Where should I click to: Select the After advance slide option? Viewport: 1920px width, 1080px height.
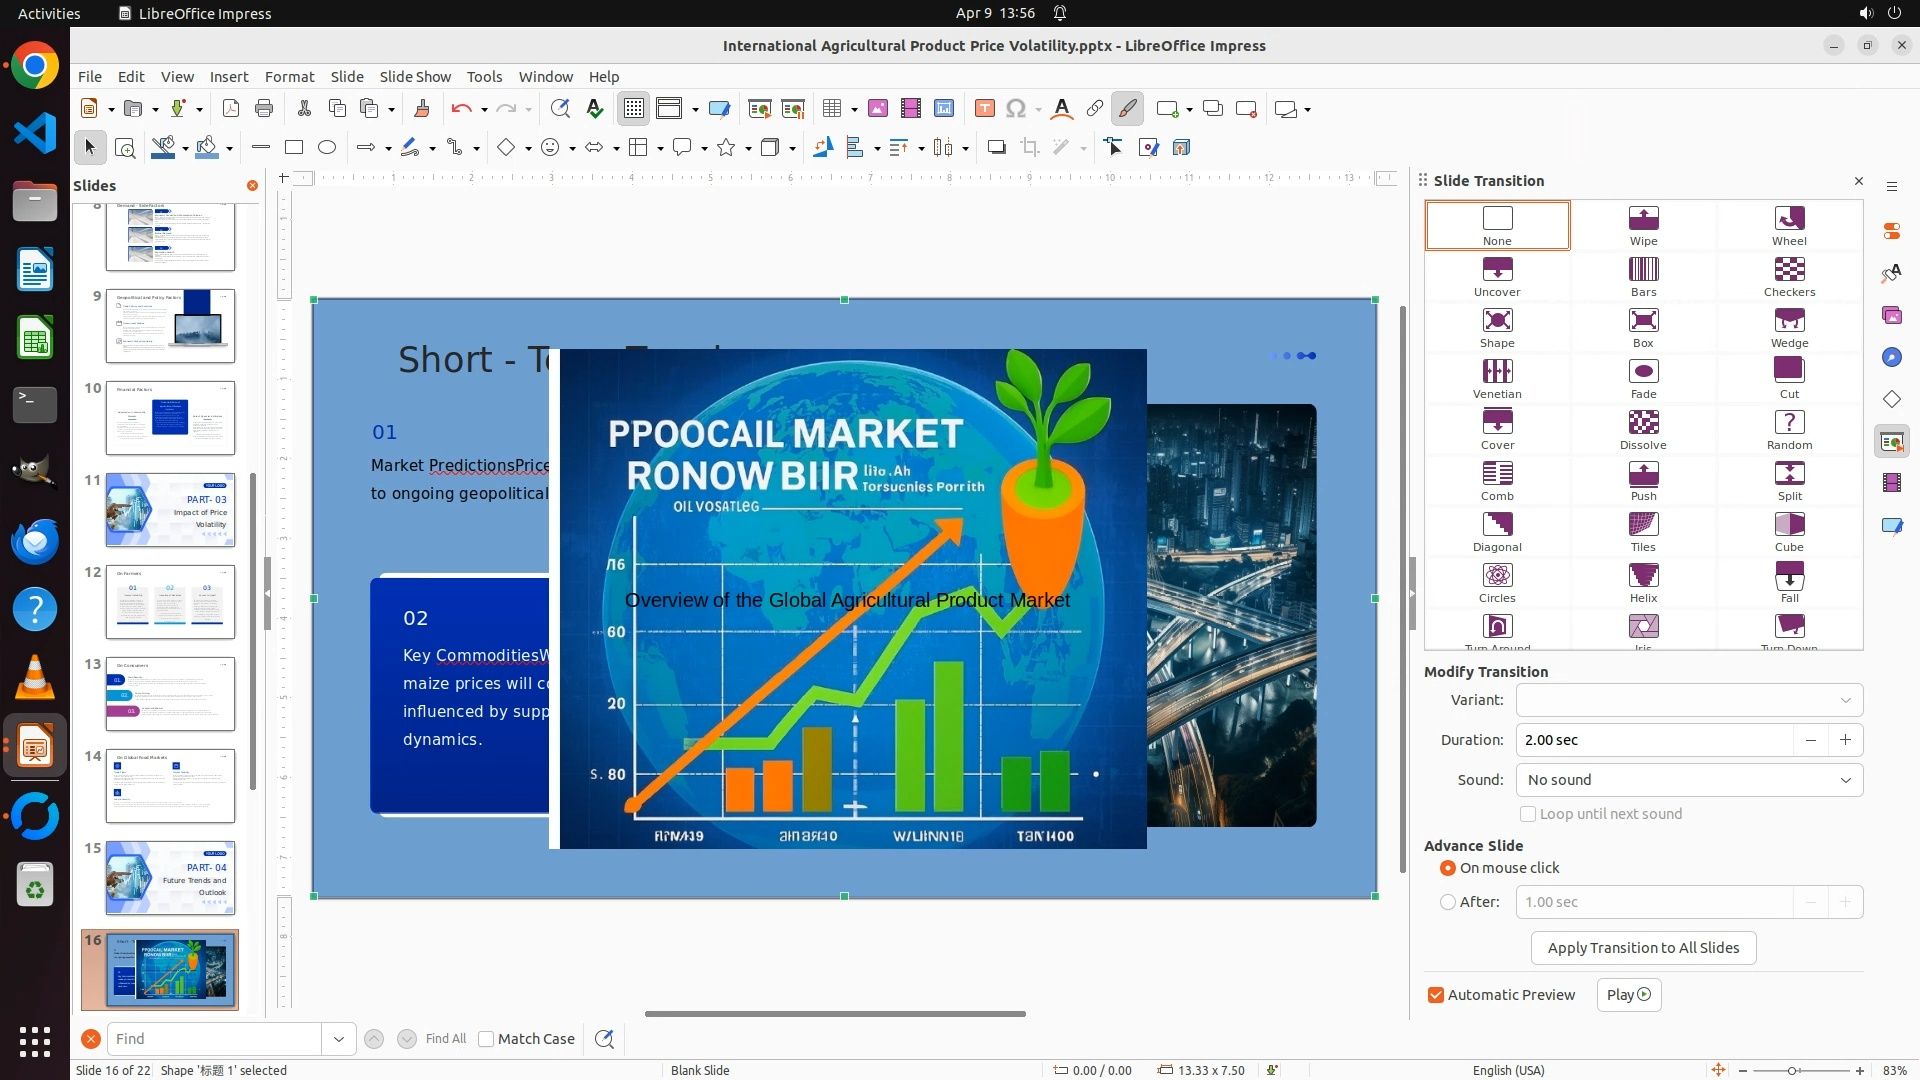pos(1448,902)
